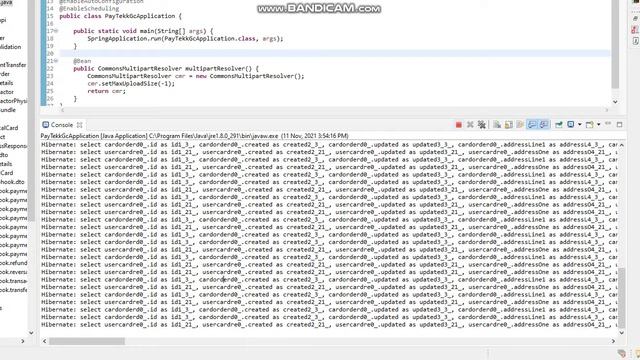
Task: Click the '@EnableScheduling' annotation in the editor
Action: tap(89, 8)
